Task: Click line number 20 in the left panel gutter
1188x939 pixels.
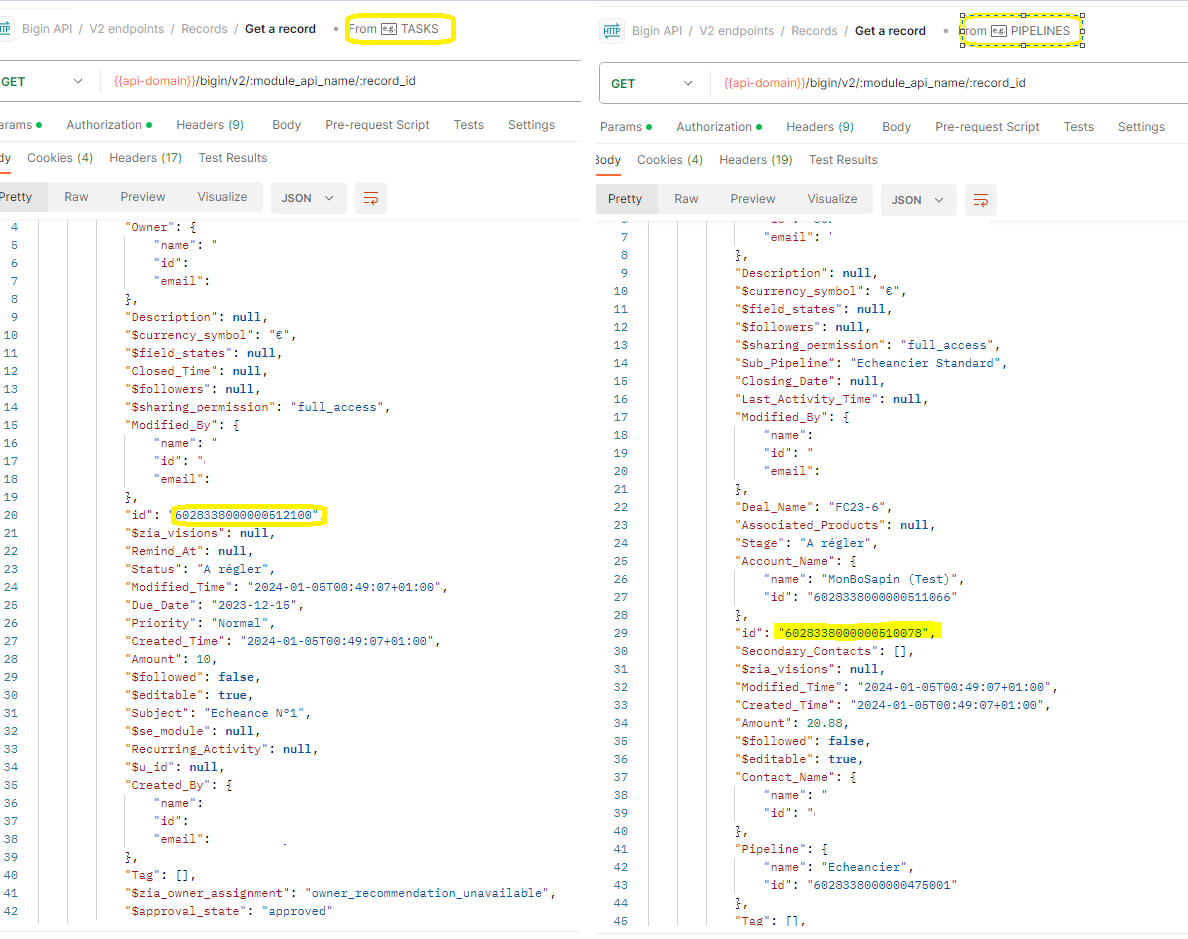Action: tap(11, 515)
